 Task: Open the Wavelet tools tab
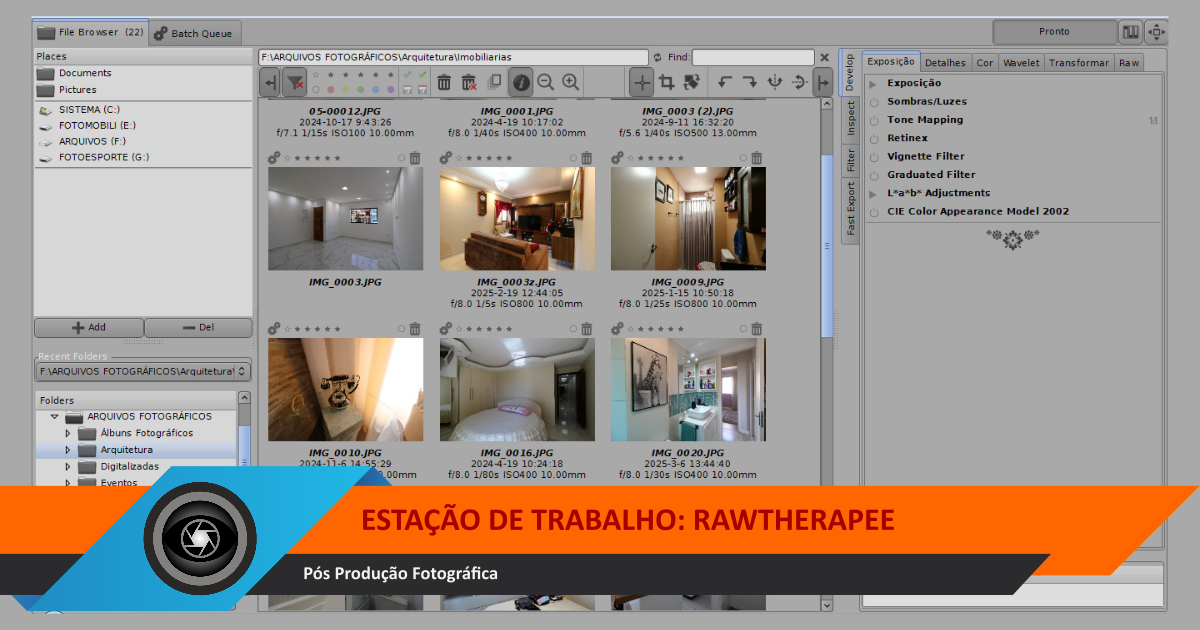(x=1021, y=63)
